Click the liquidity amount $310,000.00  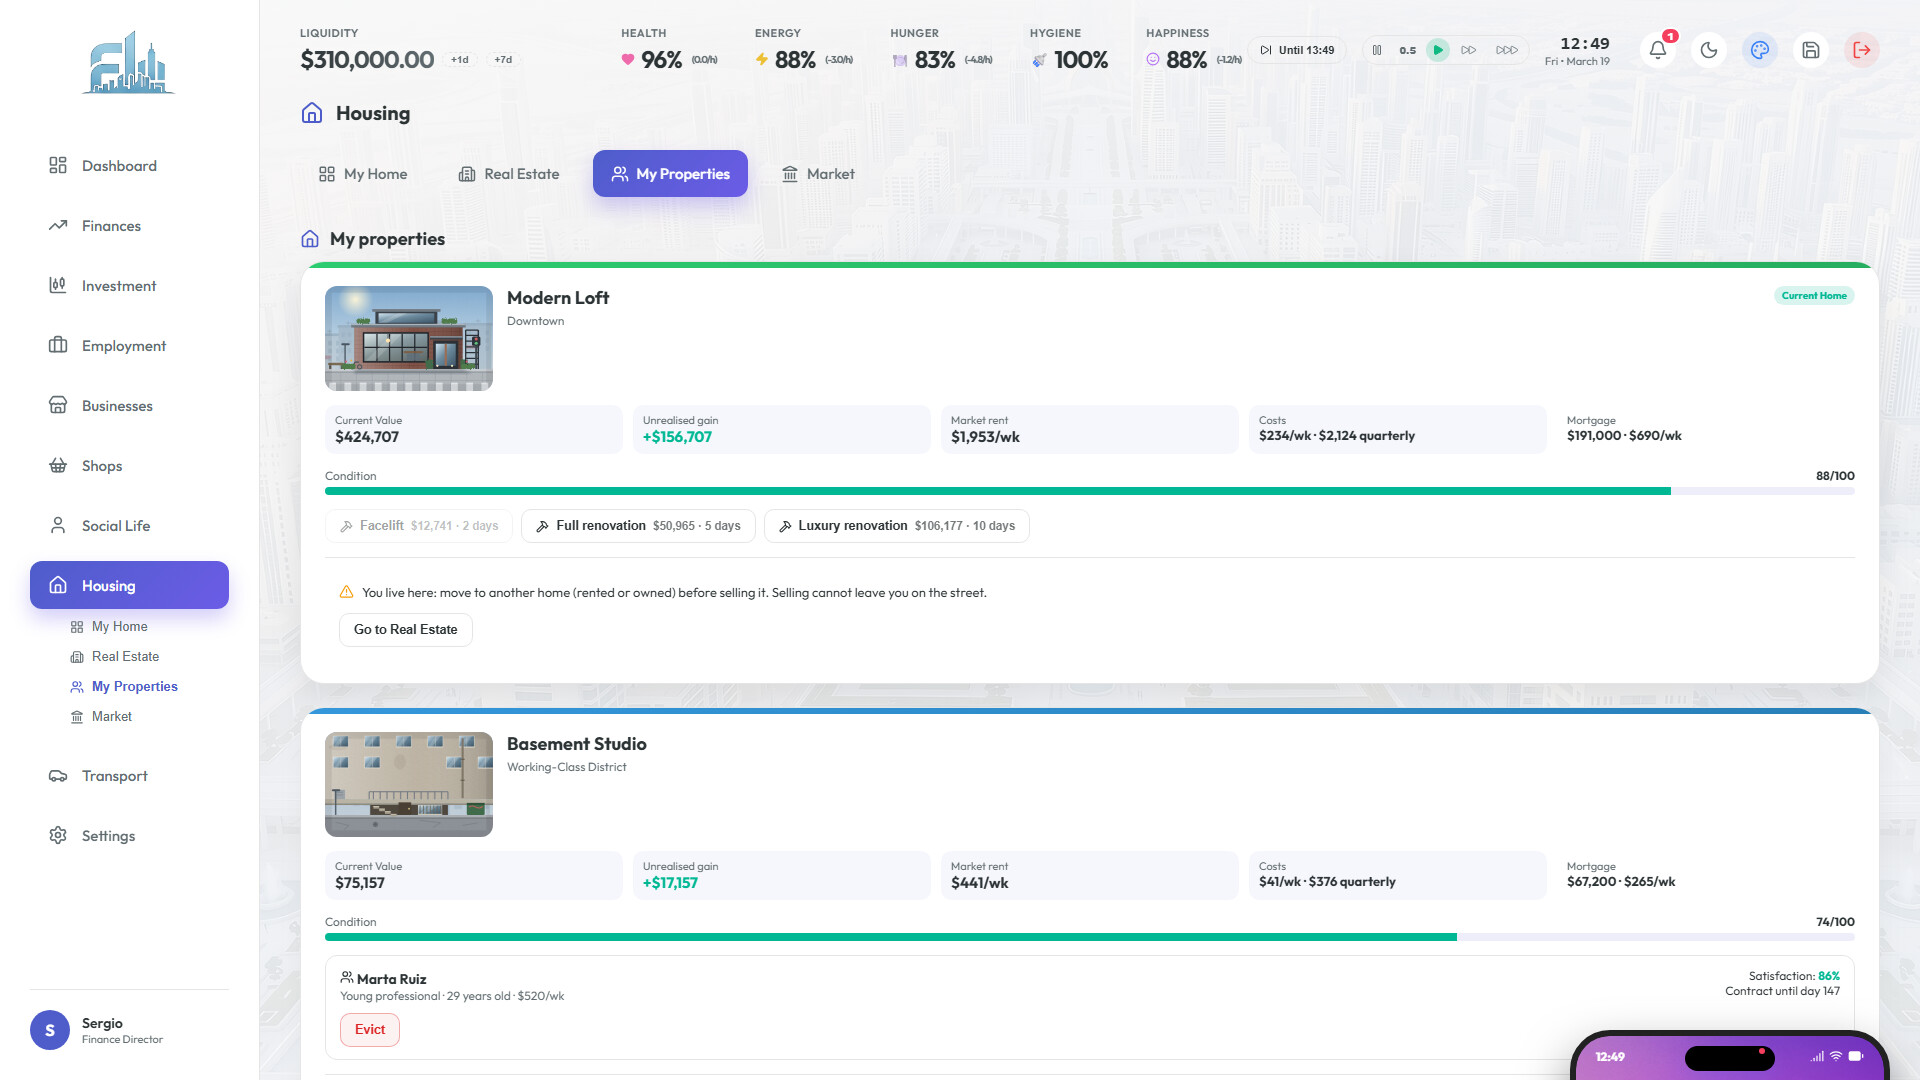(x=367, y=60)
